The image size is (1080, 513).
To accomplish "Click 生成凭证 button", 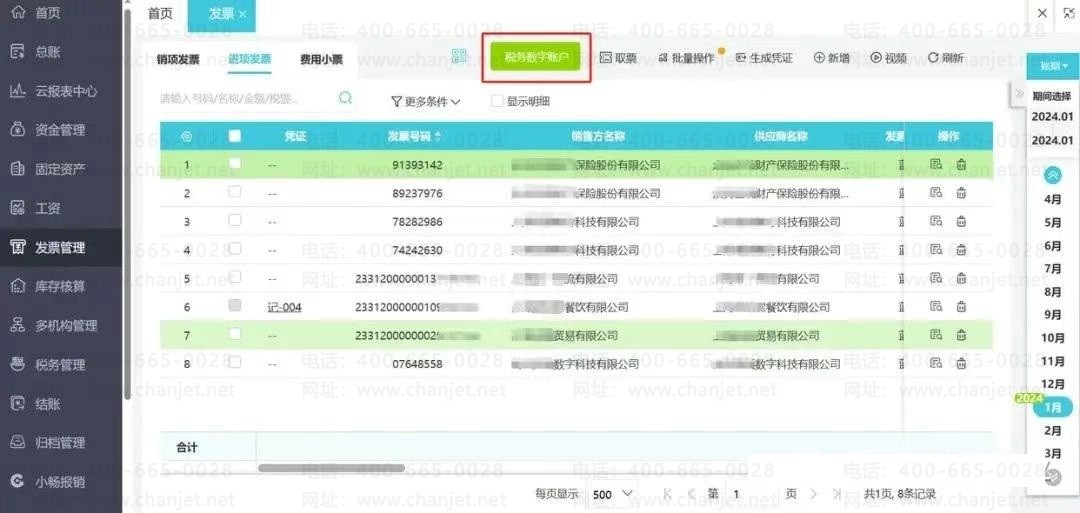I will click(x=764, y=59).
